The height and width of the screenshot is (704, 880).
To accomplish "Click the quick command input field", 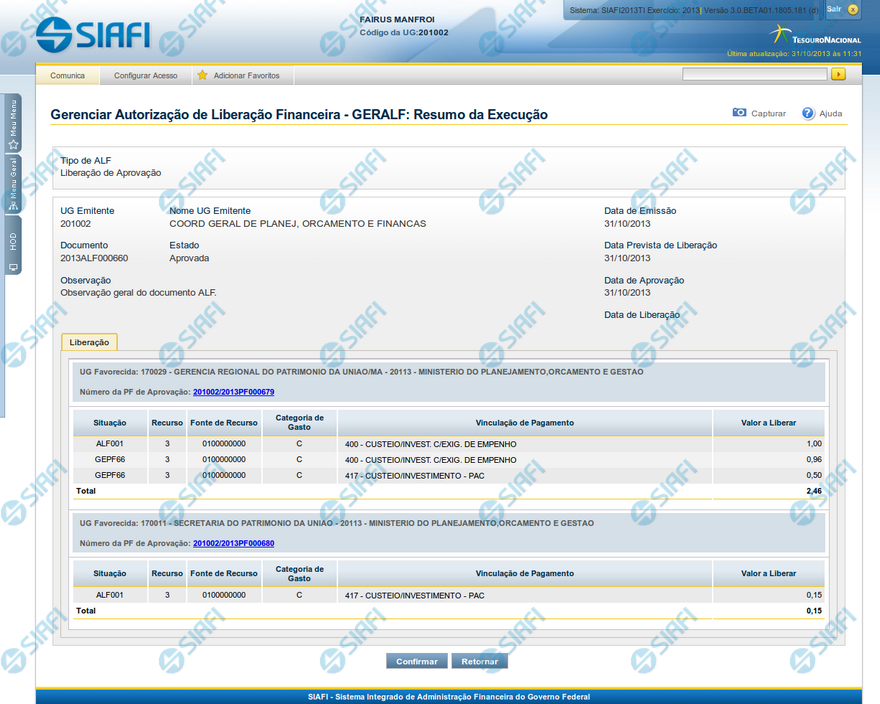I will point(754,74).
